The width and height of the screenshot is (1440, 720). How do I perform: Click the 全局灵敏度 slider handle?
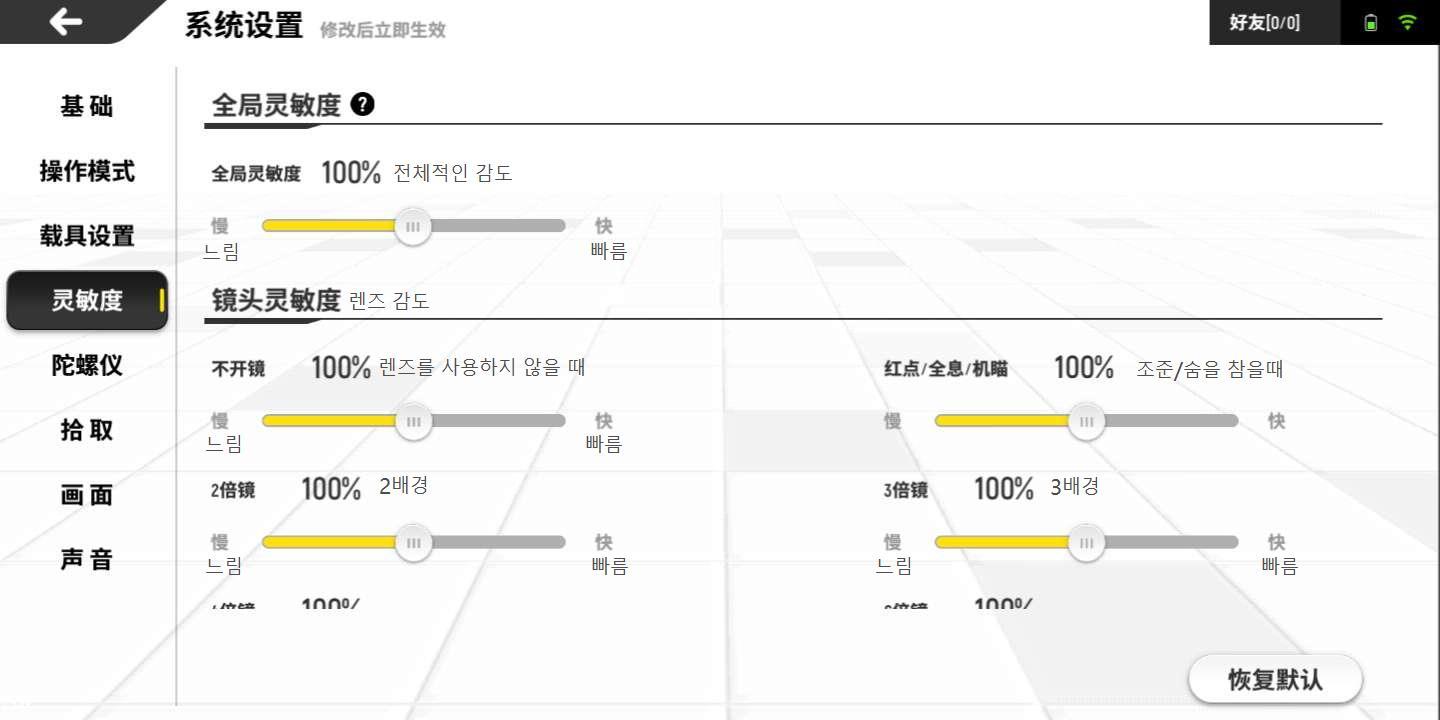(x=412, y=226)
